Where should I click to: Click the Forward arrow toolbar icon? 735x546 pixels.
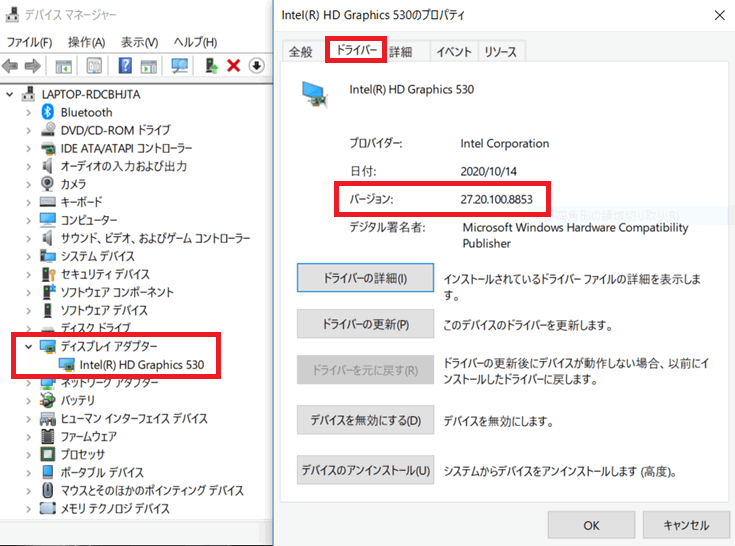(32, 66)
